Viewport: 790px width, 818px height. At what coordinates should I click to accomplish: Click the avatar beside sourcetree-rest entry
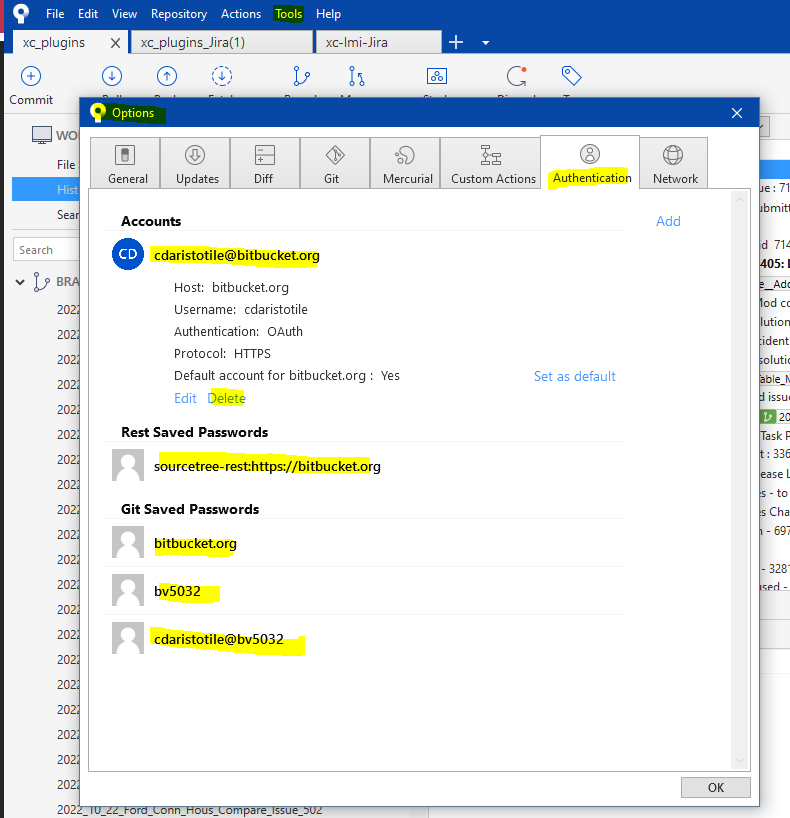(128, 465)
